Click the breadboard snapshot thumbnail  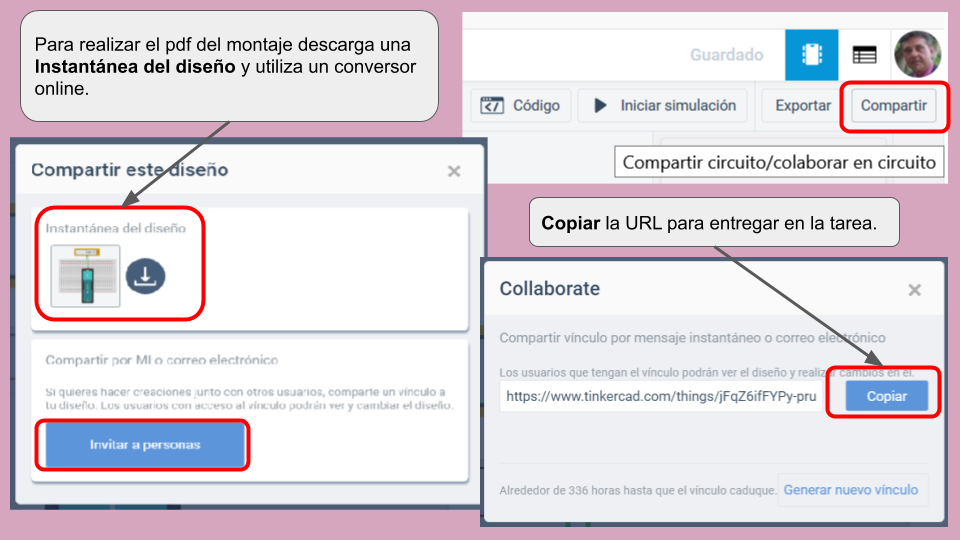86,276
